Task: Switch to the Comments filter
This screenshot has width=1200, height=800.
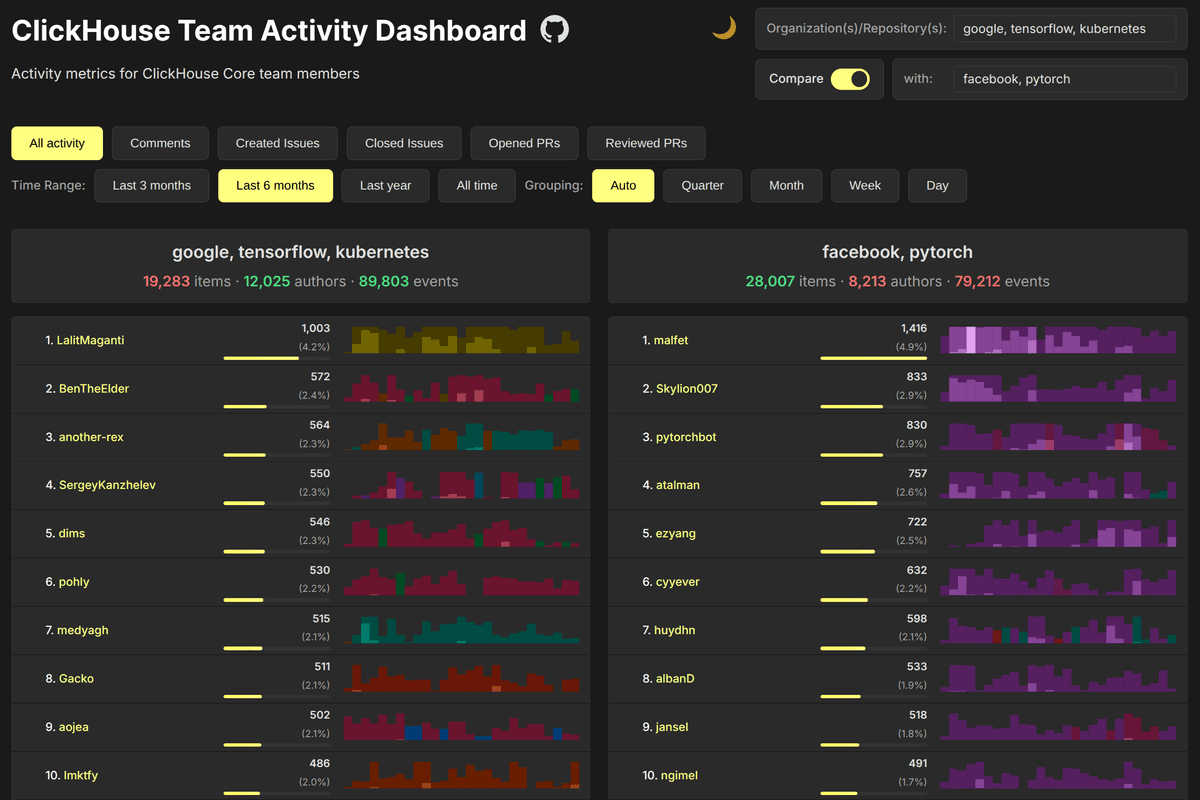Action: click(160, 143)
